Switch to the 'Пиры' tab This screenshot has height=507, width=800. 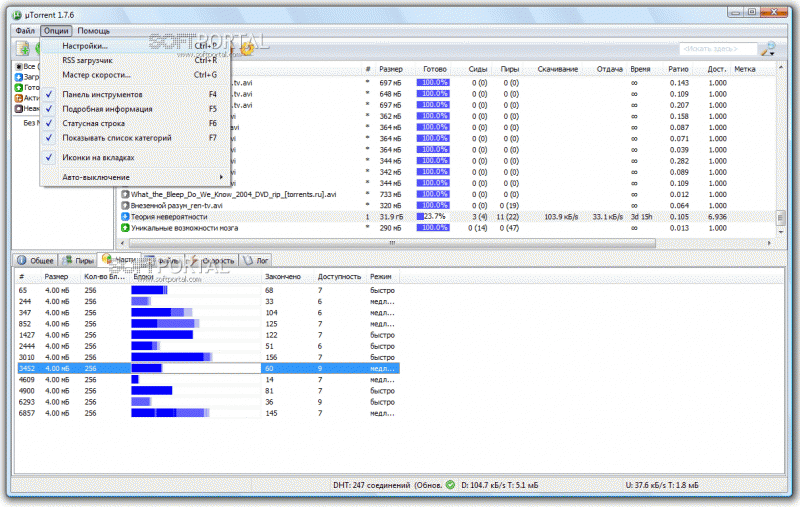[x=79, y=260]
